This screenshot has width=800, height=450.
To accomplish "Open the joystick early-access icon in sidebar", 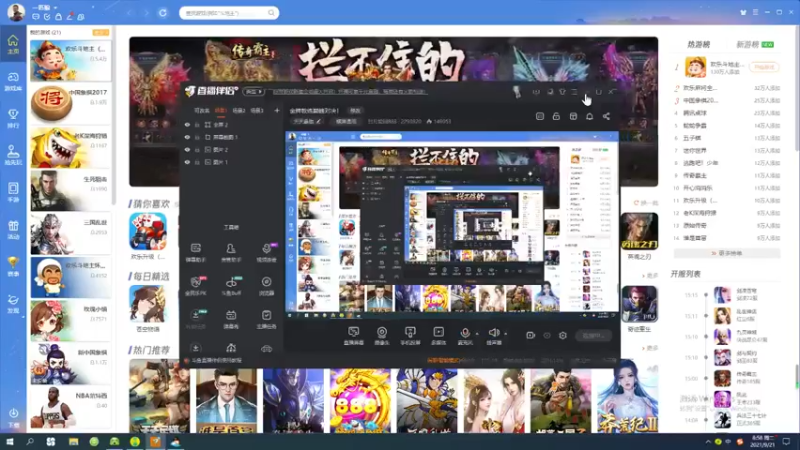I will (13, 155).
